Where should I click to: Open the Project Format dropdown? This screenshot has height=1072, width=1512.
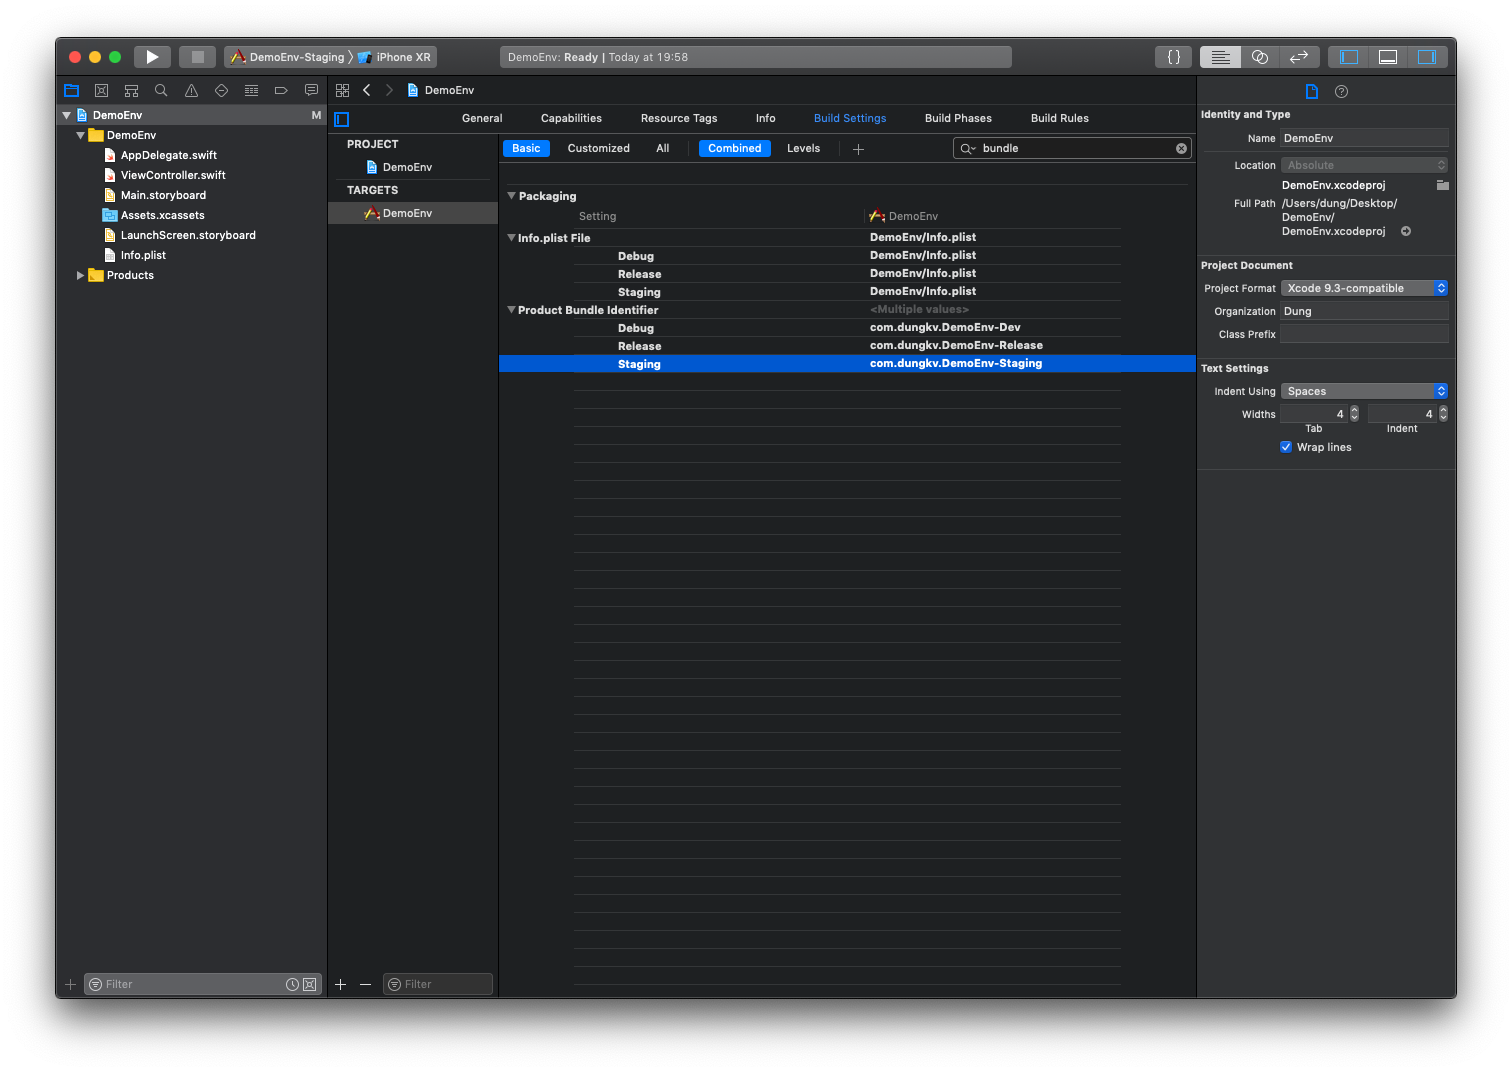(x=1364, y=288)
